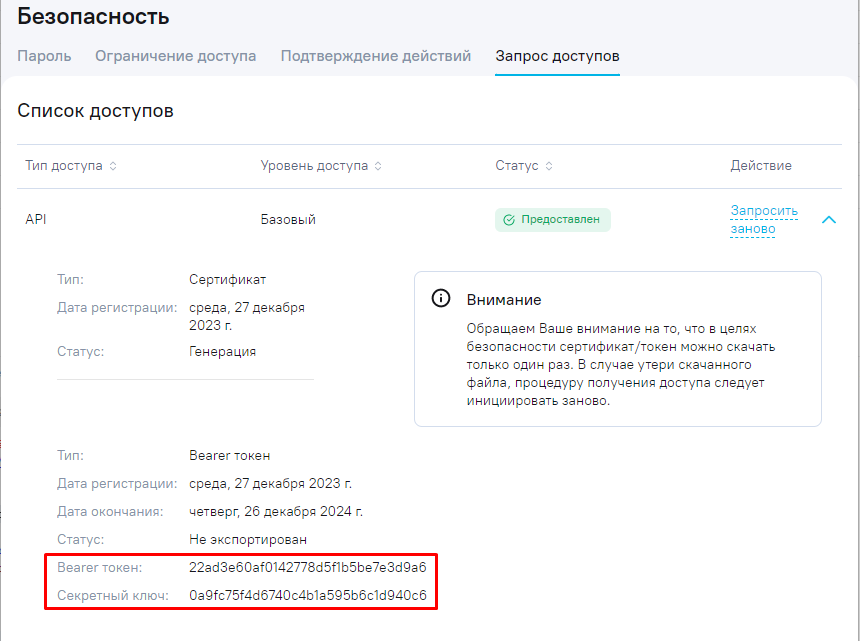
Task: Click the checkmark icon in the Предоставлен badge
Action: pyautogui.click(x=509, y=220)
